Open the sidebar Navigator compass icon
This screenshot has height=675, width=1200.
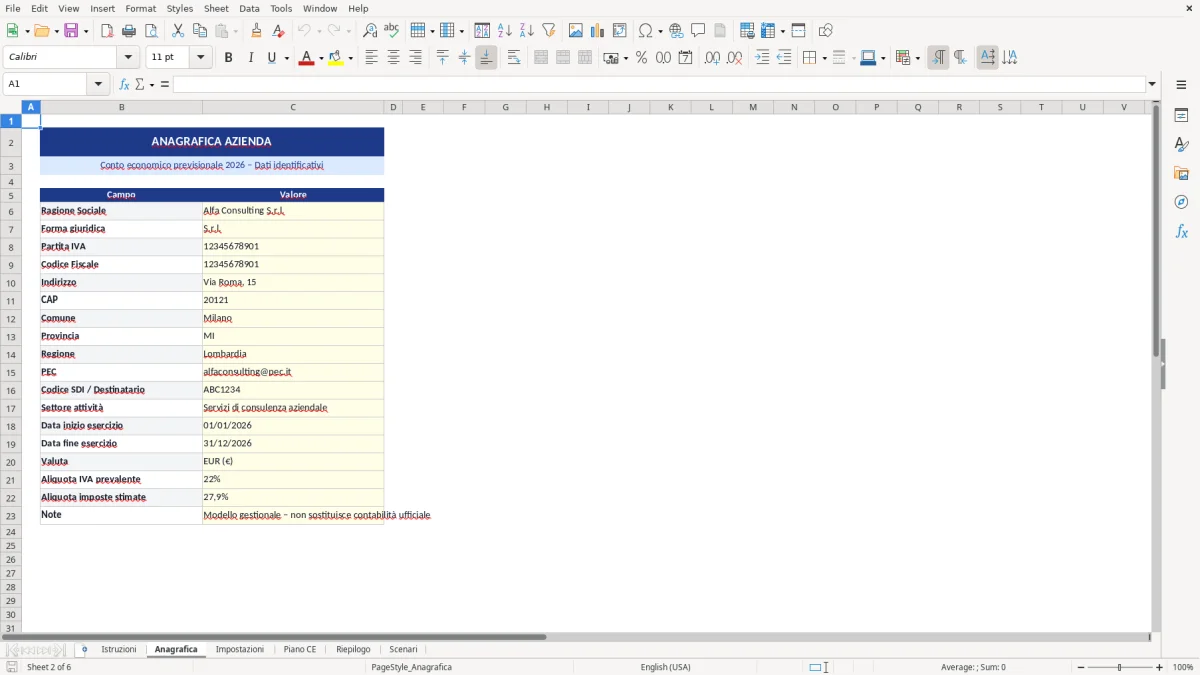(x=1181, y=202)
